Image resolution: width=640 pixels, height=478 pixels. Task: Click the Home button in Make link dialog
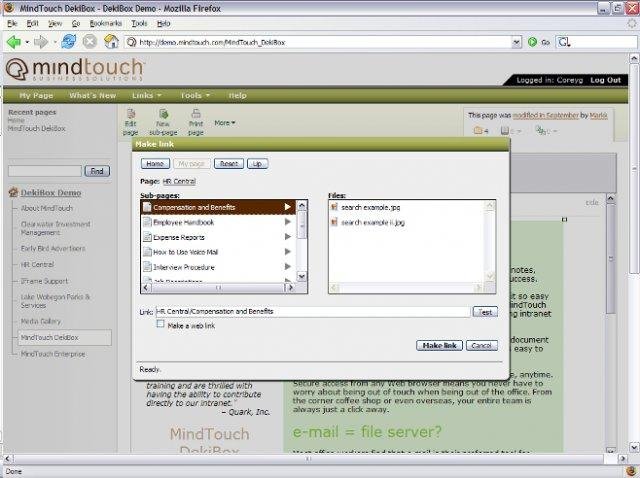tap(155, 164)
